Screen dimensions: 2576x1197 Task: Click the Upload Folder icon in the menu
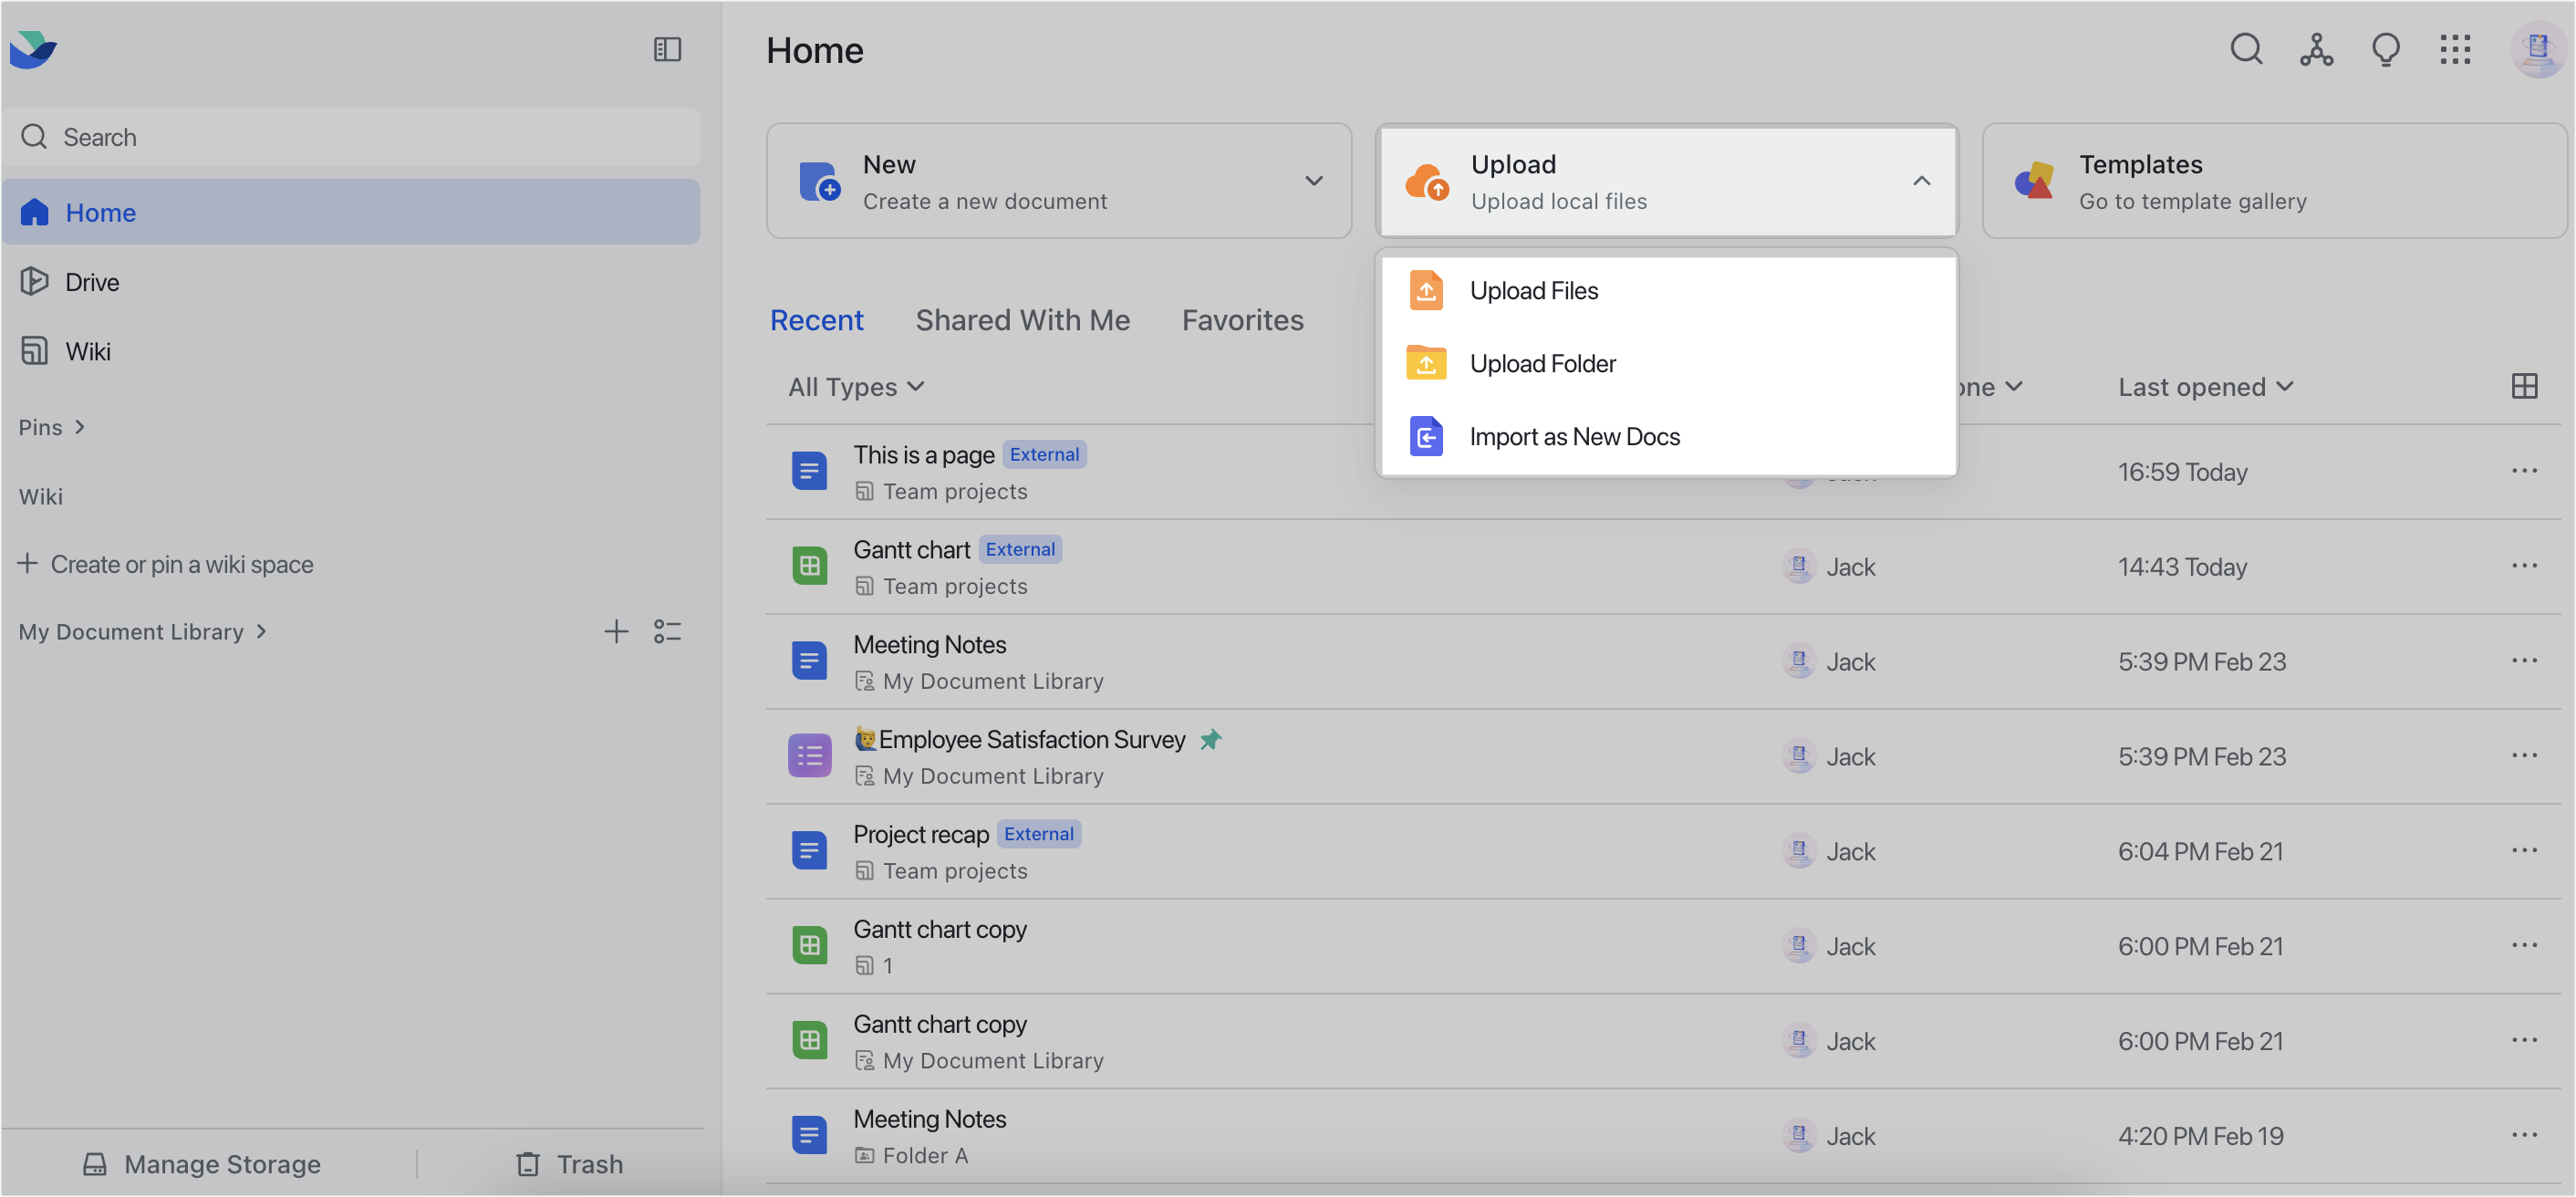[1426, 363]
